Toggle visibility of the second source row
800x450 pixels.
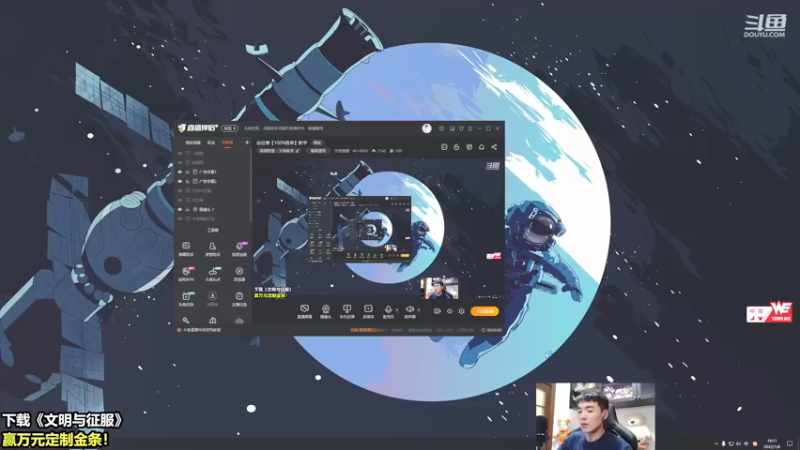click(x=180, y=163)
